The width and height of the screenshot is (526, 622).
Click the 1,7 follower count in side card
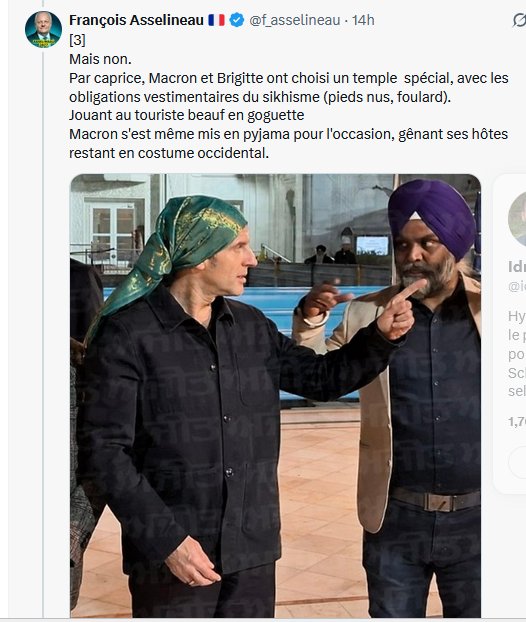(x=517, y=422)
